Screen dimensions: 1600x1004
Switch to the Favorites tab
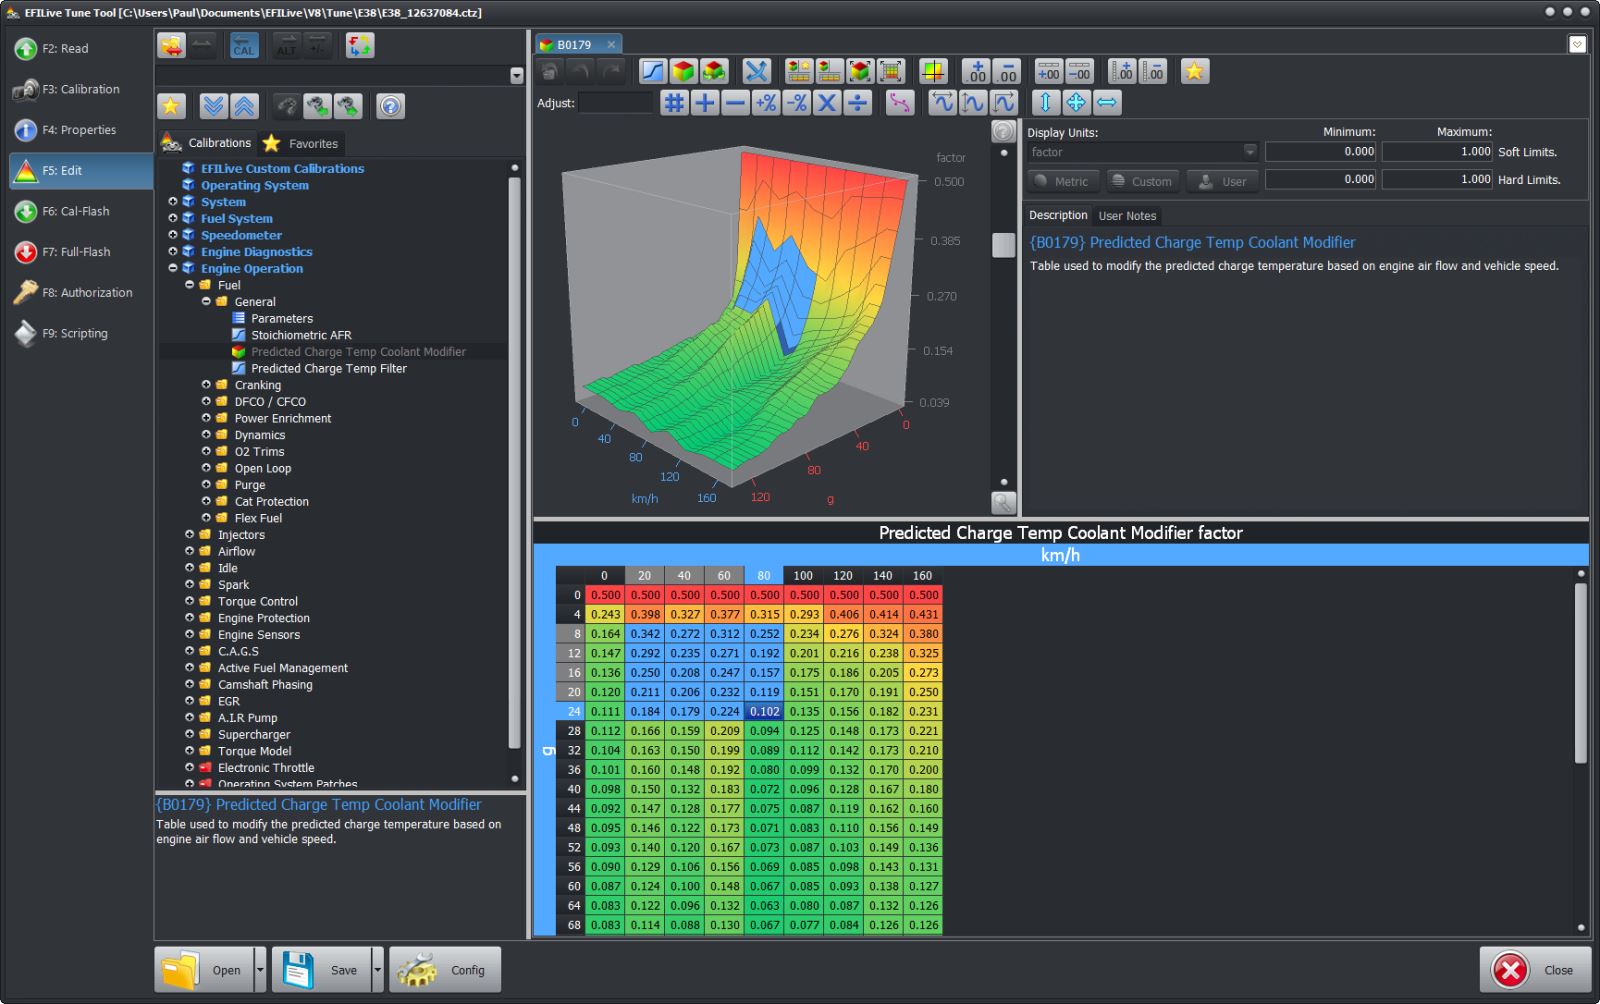pyautogui.click(x=301, y=143)
